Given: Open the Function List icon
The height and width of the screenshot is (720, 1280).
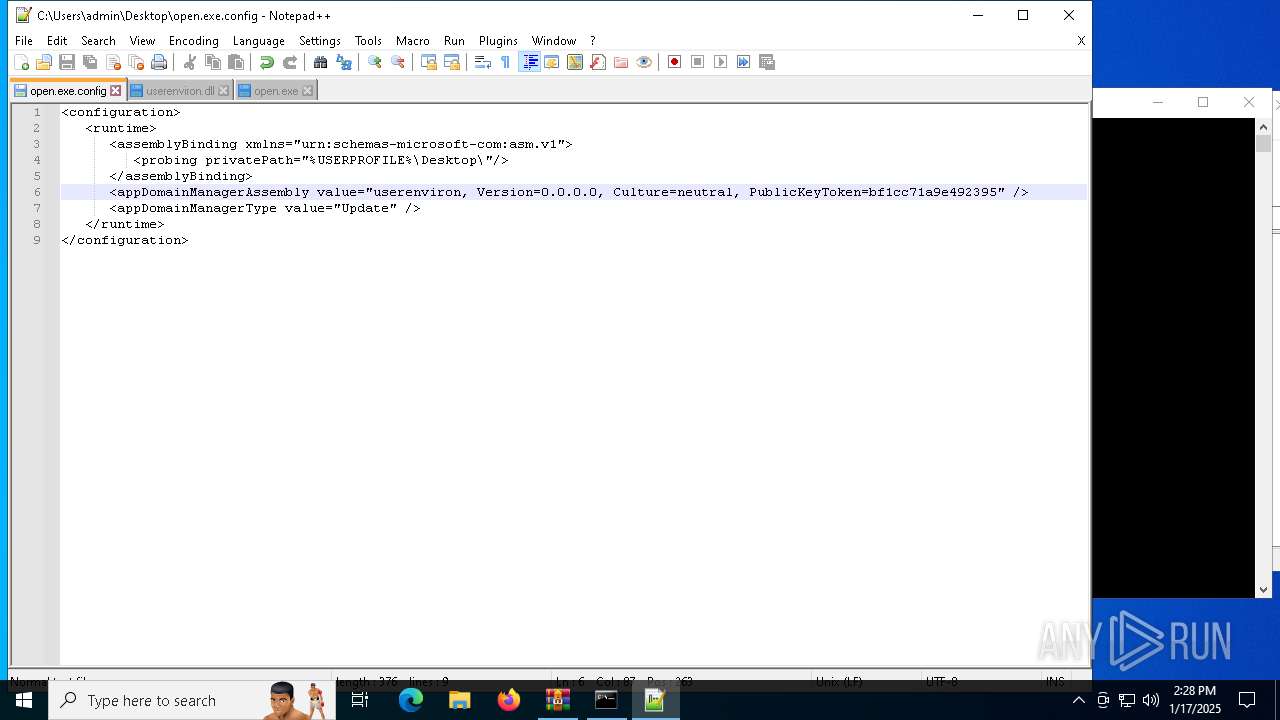Looking at the screenshot, I should tap(598, 62).
